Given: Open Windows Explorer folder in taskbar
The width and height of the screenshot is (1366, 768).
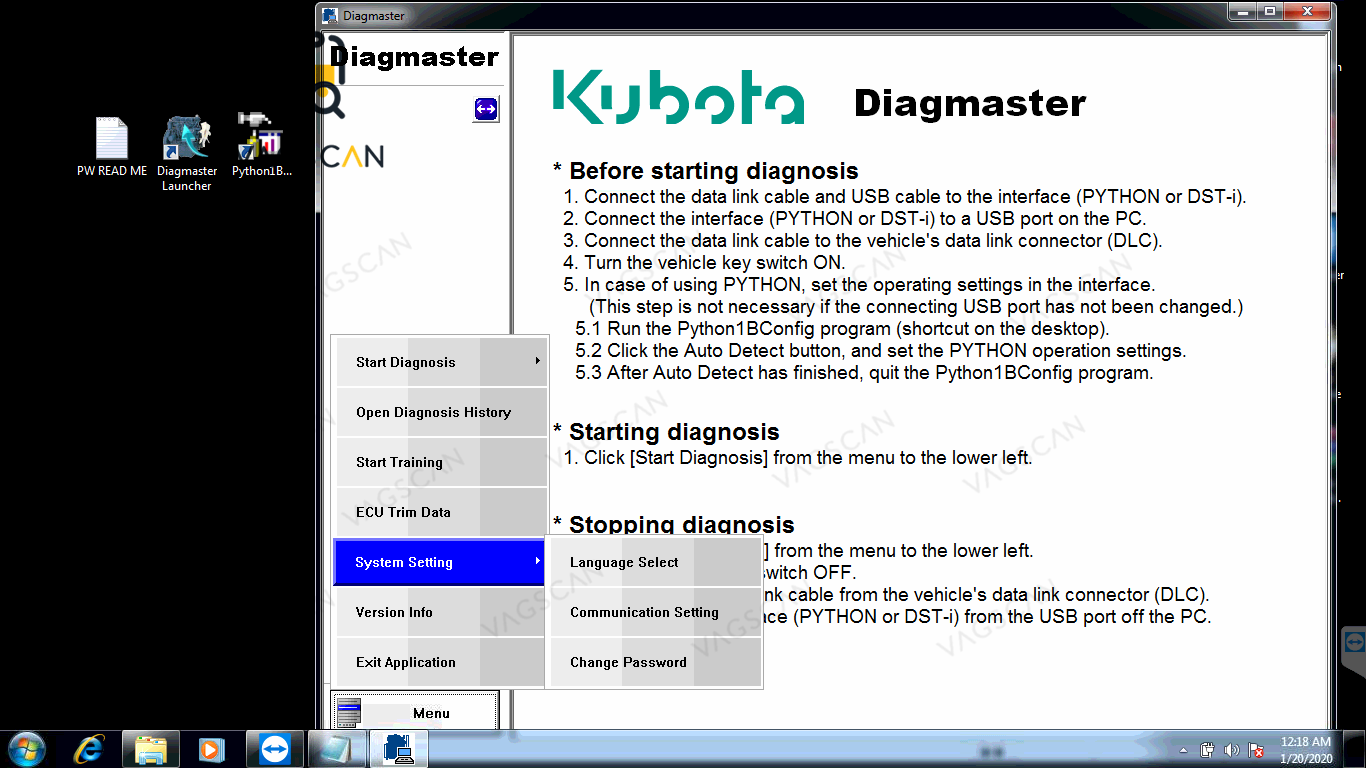Looking at the screenshot, I should (x=150, y=749).
